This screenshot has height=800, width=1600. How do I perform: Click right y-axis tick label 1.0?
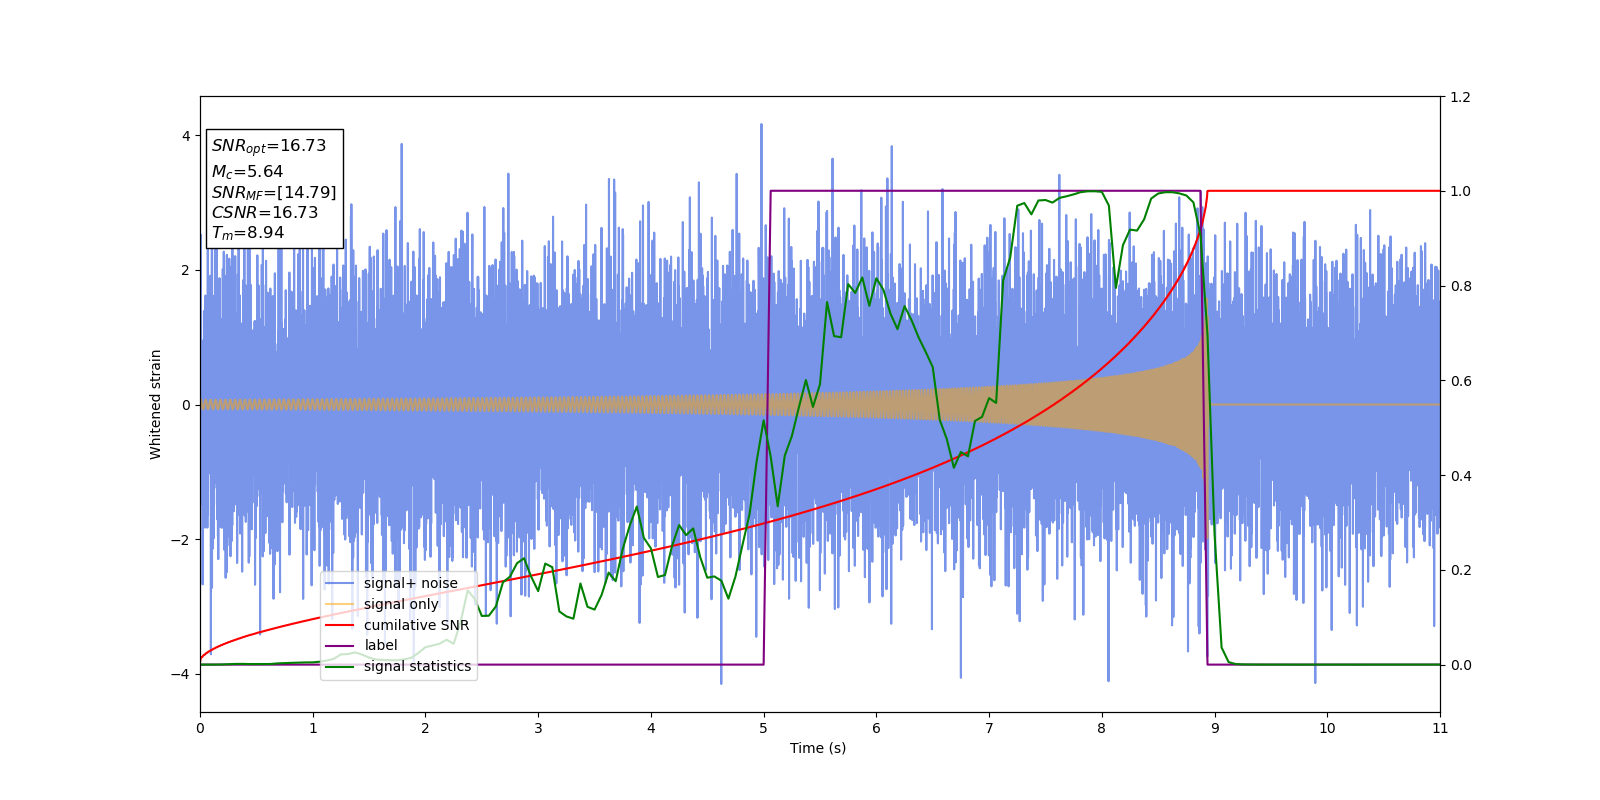point(1460,191)
